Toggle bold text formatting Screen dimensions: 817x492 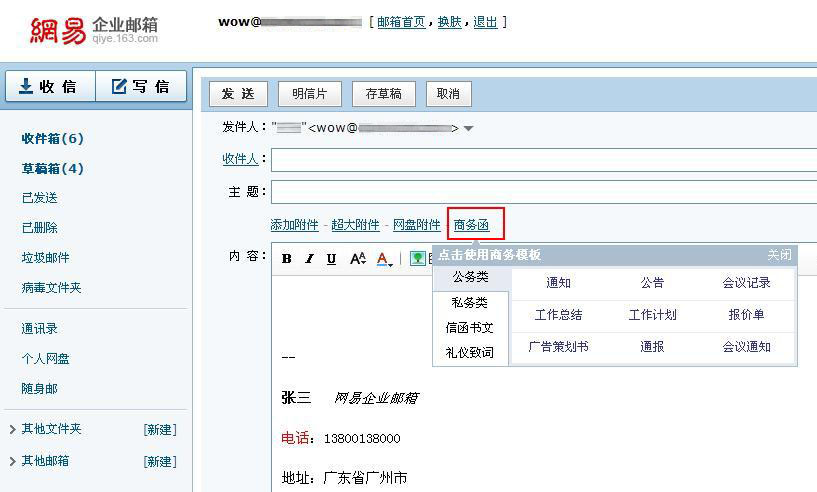pyautogui.click(x=287, y=259)
